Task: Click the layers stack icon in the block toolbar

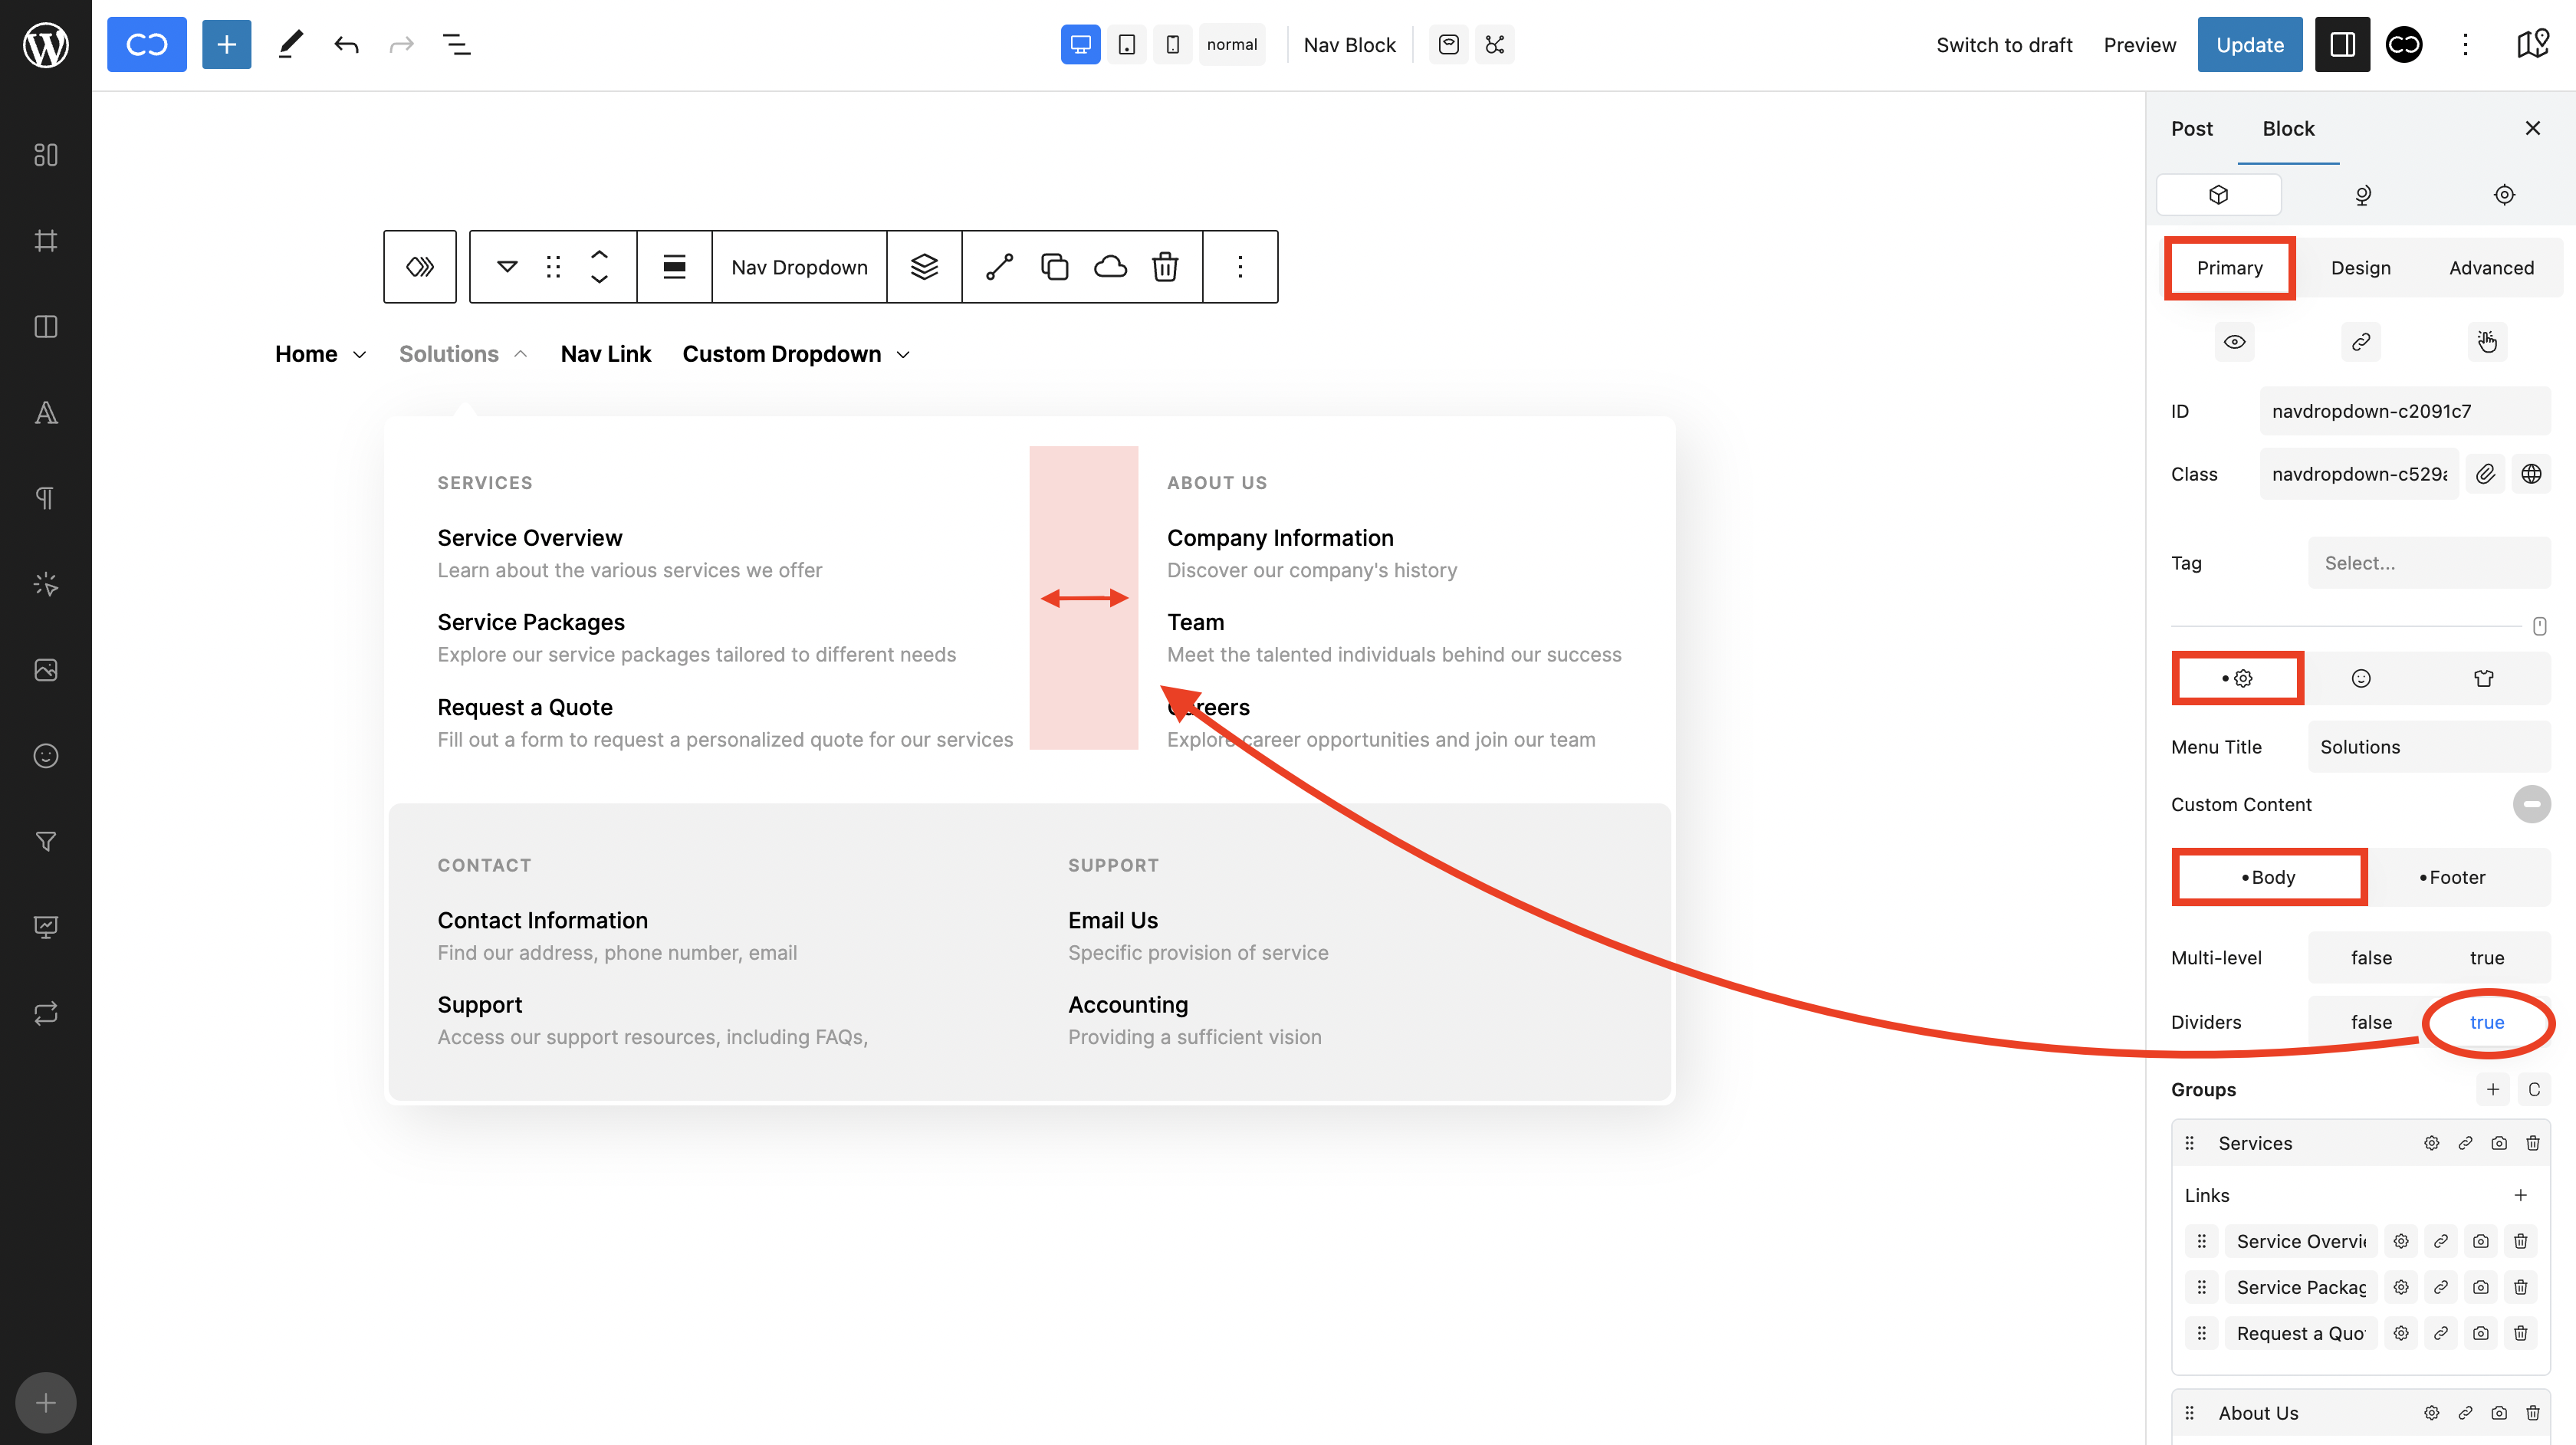Action: 924,267
